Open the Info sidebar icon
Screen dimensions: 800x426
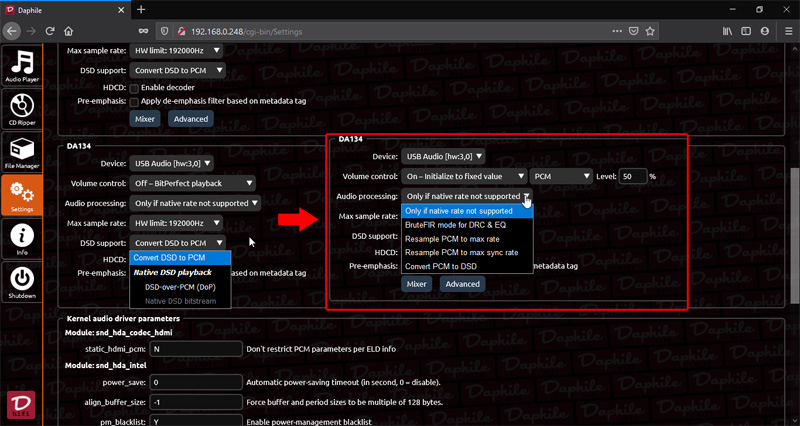coord(21,239)
